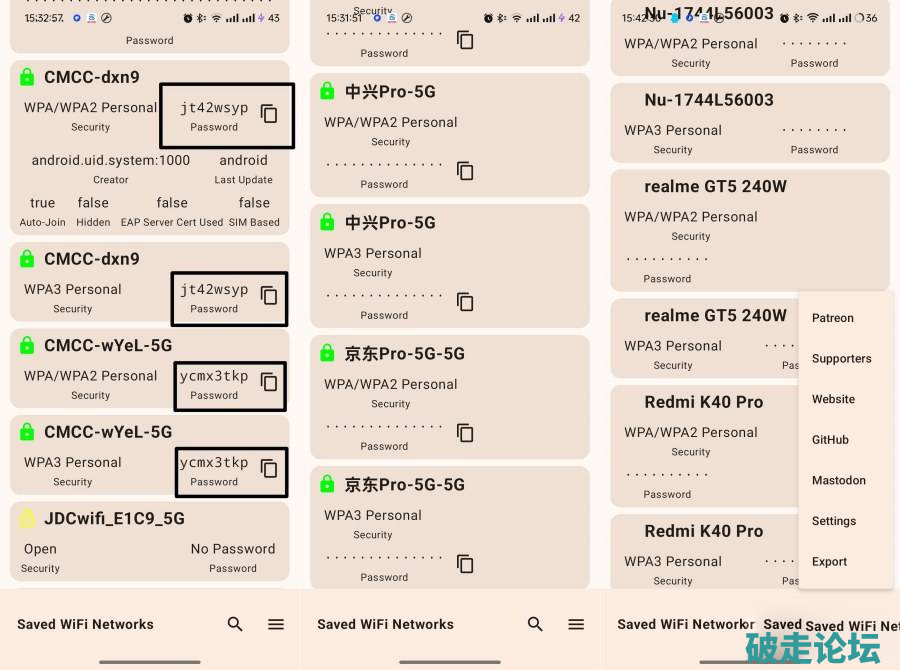Copy password for CMCC-dxn9 WPA3 Personal network
Image resolution: width=900 pixels, height=670 pixels.
(269, 295)
